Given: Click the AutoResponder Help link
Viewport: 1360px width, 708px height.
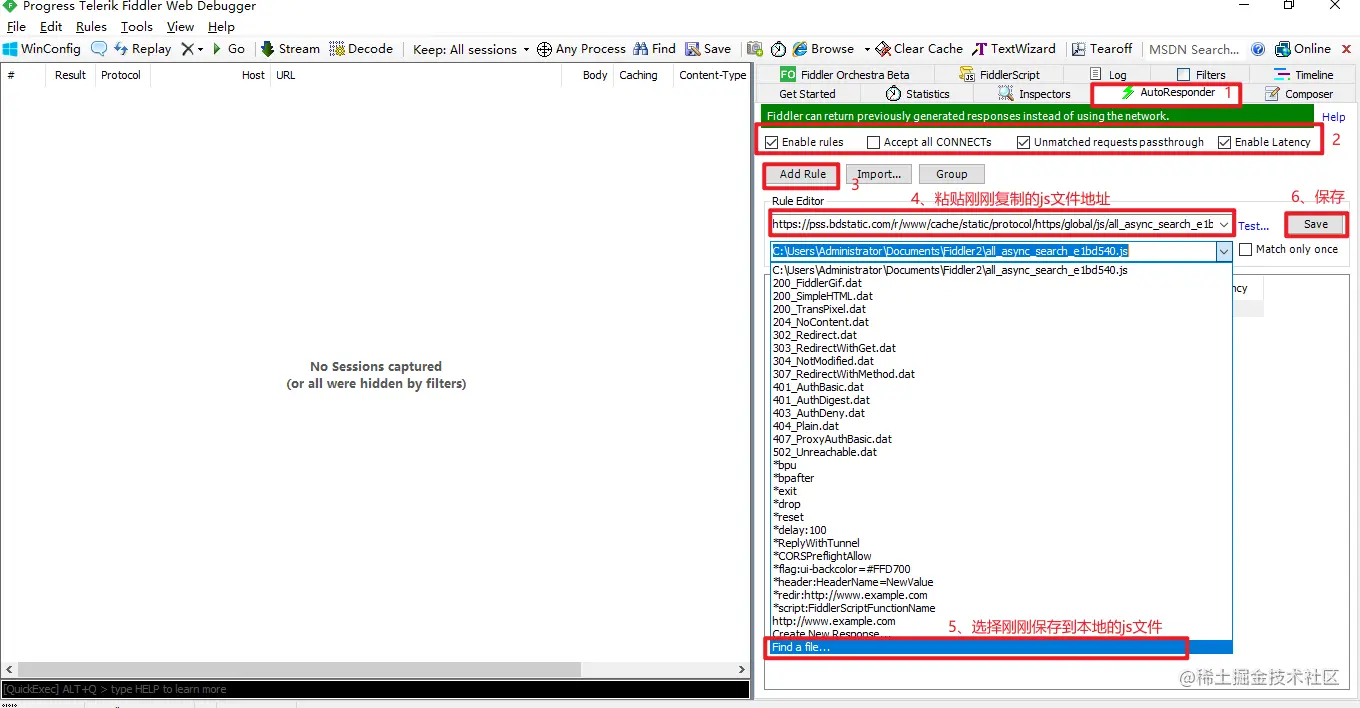Looking at the screenshot, I should point(1334,117).
